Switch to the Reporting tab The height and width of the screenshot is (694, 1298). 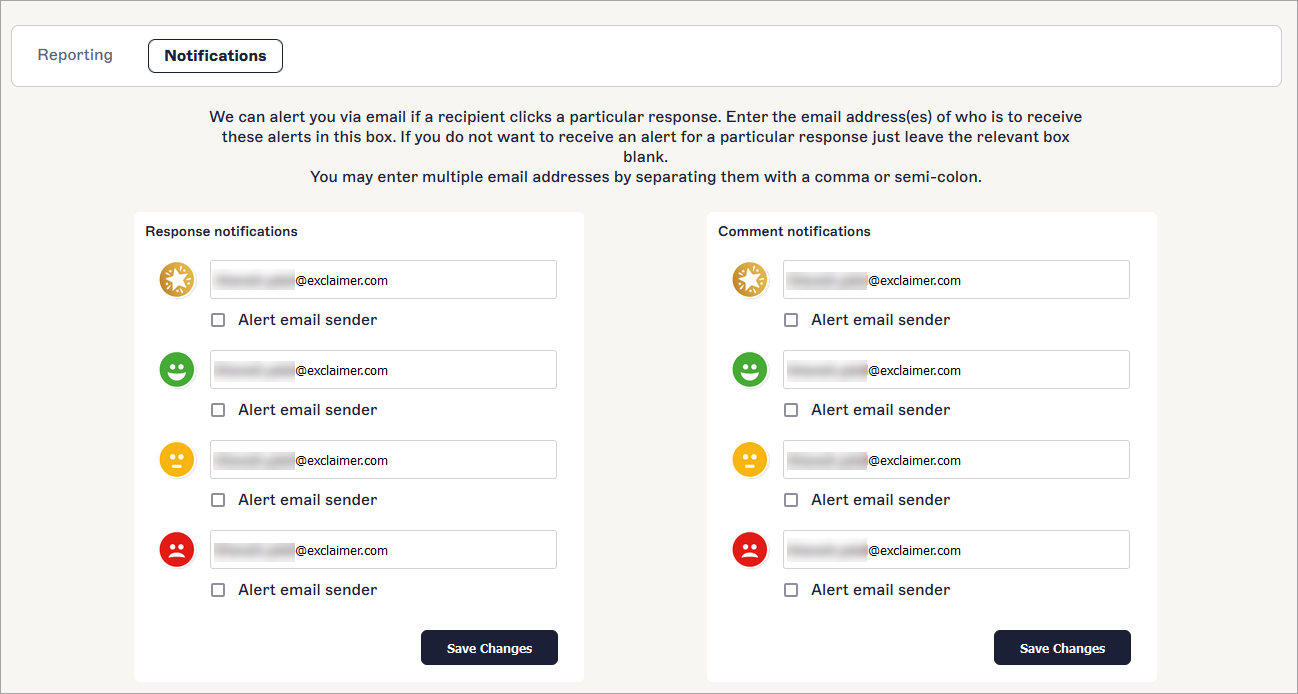tap(75, 55)
